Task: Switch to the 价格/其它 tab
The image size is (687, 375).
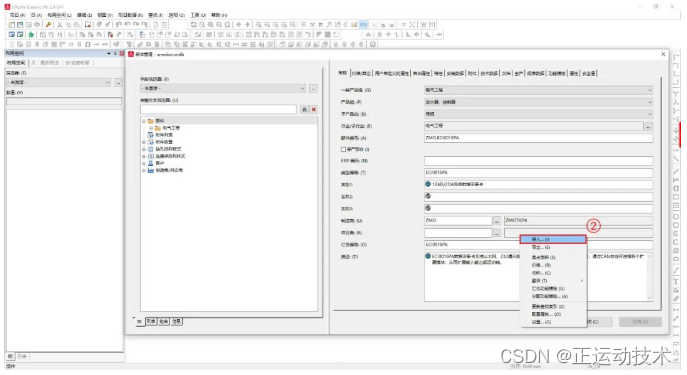Action: 361,74
